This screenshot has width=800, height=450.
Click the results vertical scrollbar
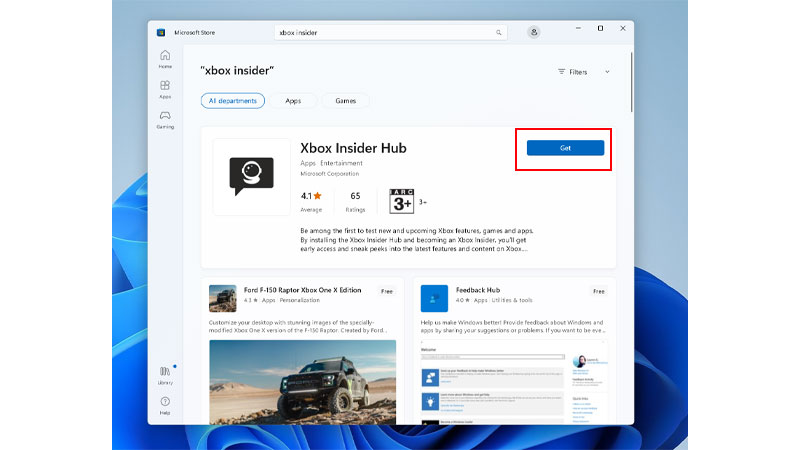[x=631, y=82]
